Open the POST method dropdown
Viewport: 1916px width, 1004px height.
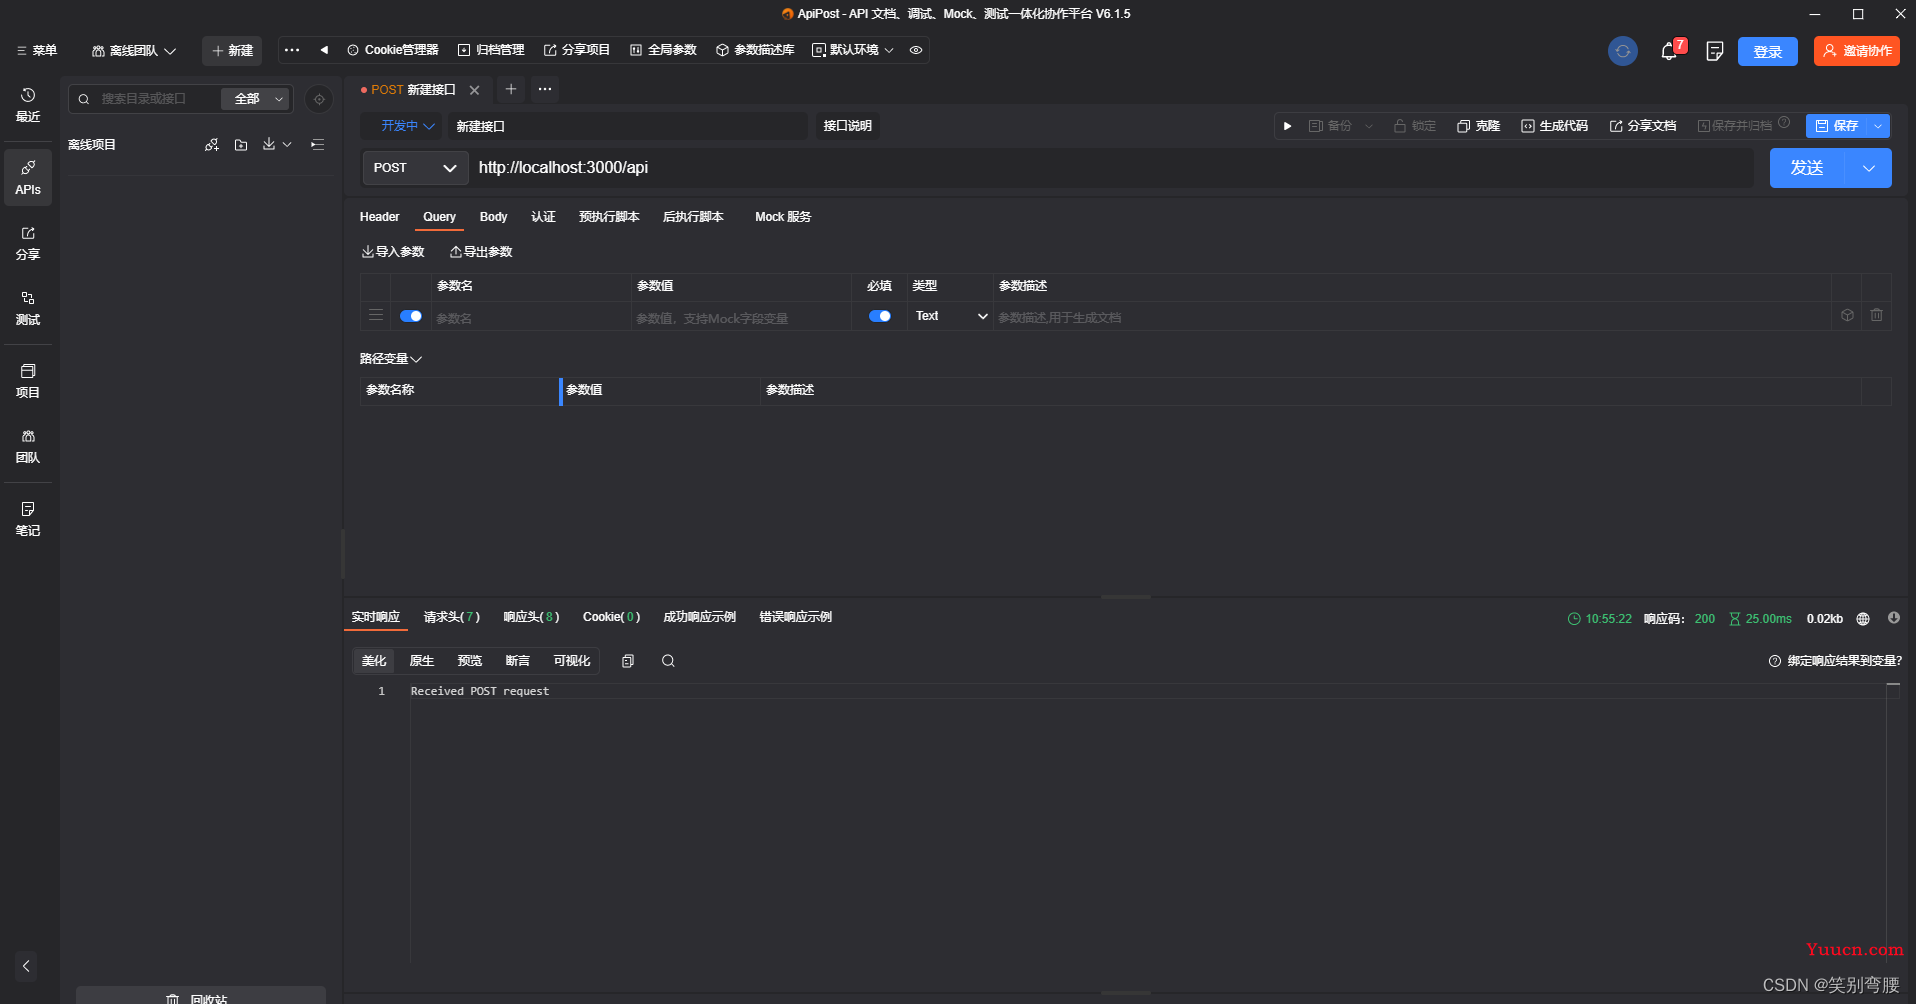pyautogui.click(x=414, y=168)
